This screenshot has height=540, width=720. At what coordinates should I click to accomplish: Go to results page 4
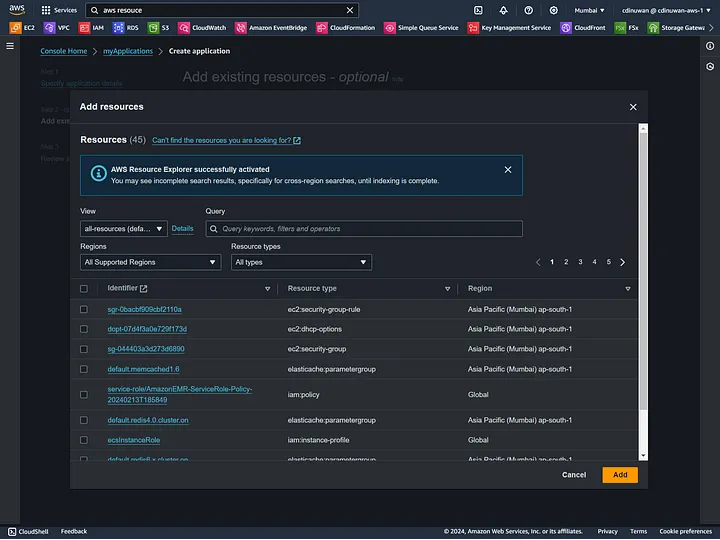click(x=595, y=262)
